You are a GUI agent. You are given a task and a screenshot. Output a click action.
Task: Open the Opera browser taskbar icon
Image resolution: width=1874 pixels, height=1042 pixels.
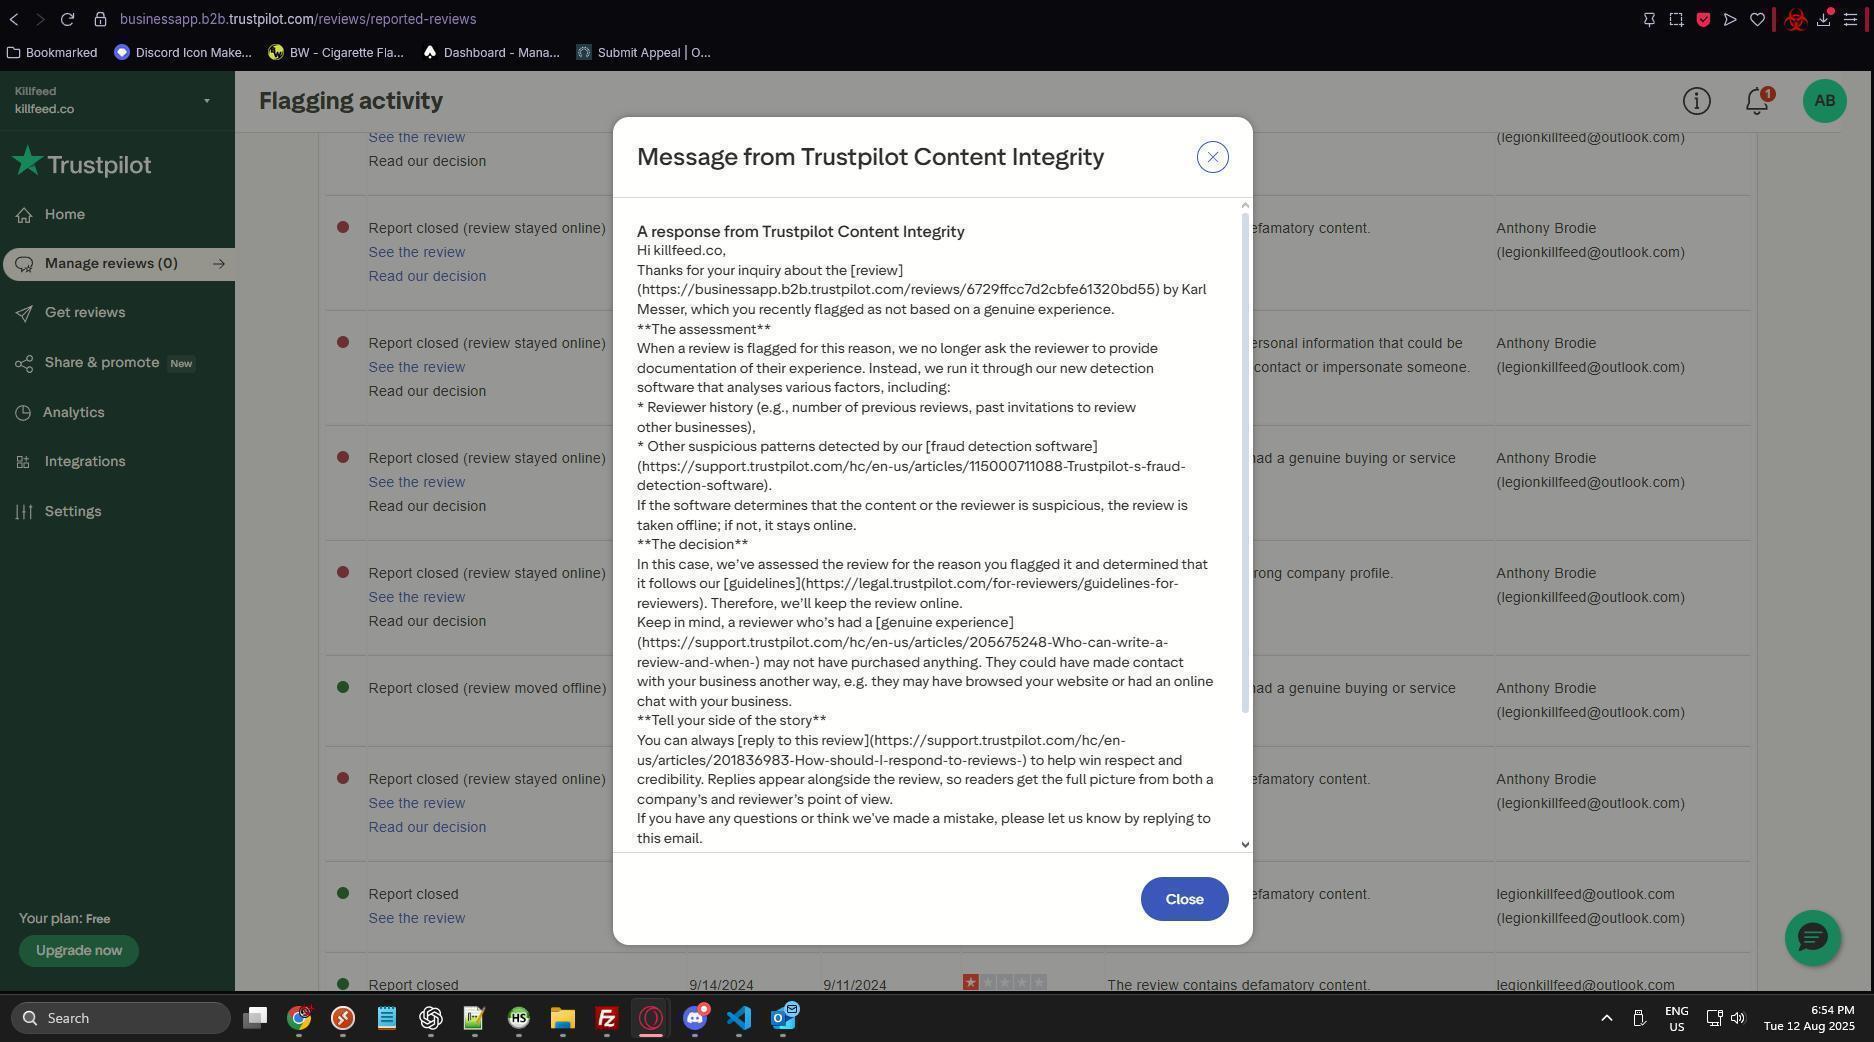[651, 1018]
